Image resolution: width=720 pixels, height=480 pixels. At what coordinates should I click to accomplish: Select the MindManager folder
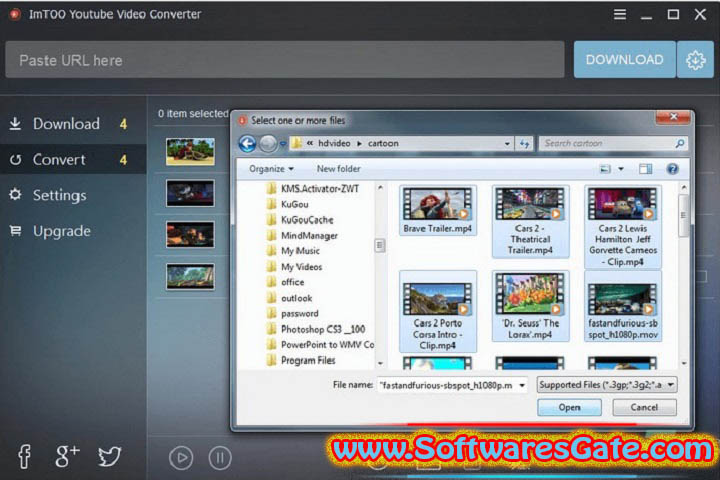pos(303,236)
